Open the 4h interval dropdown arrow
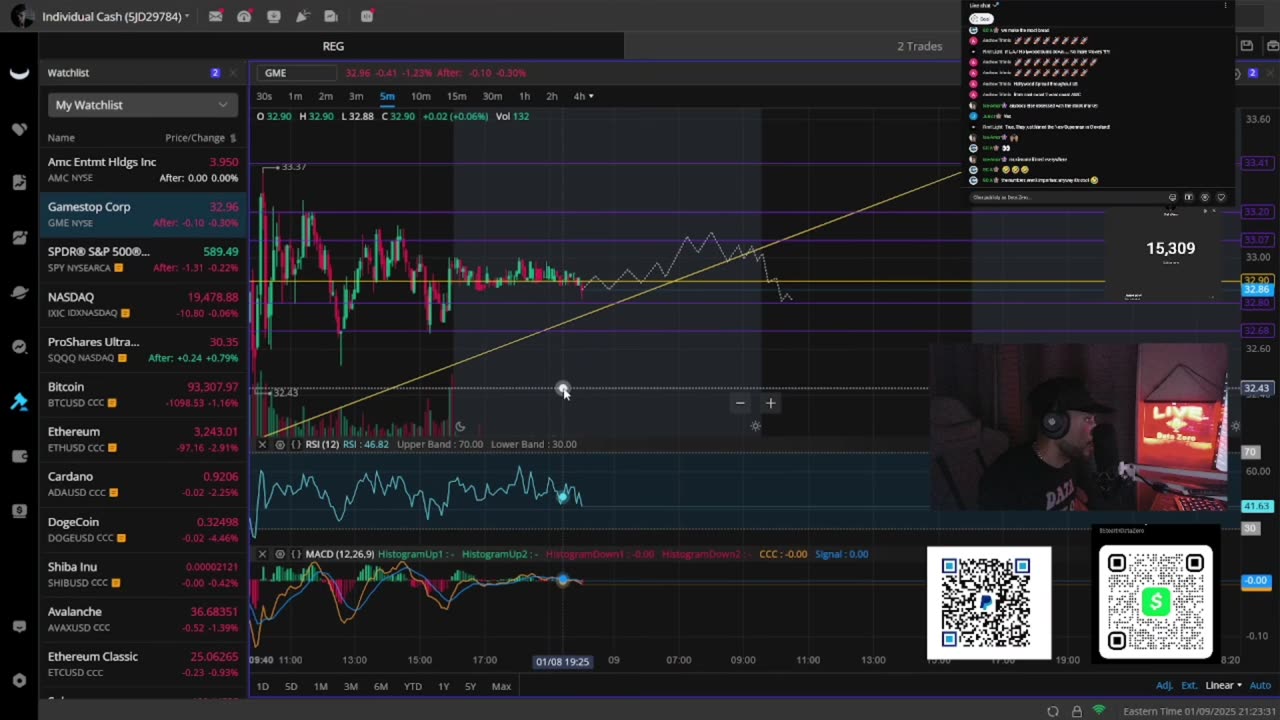This screenshot has height=720, width=1280. click(x=591, y=96)
